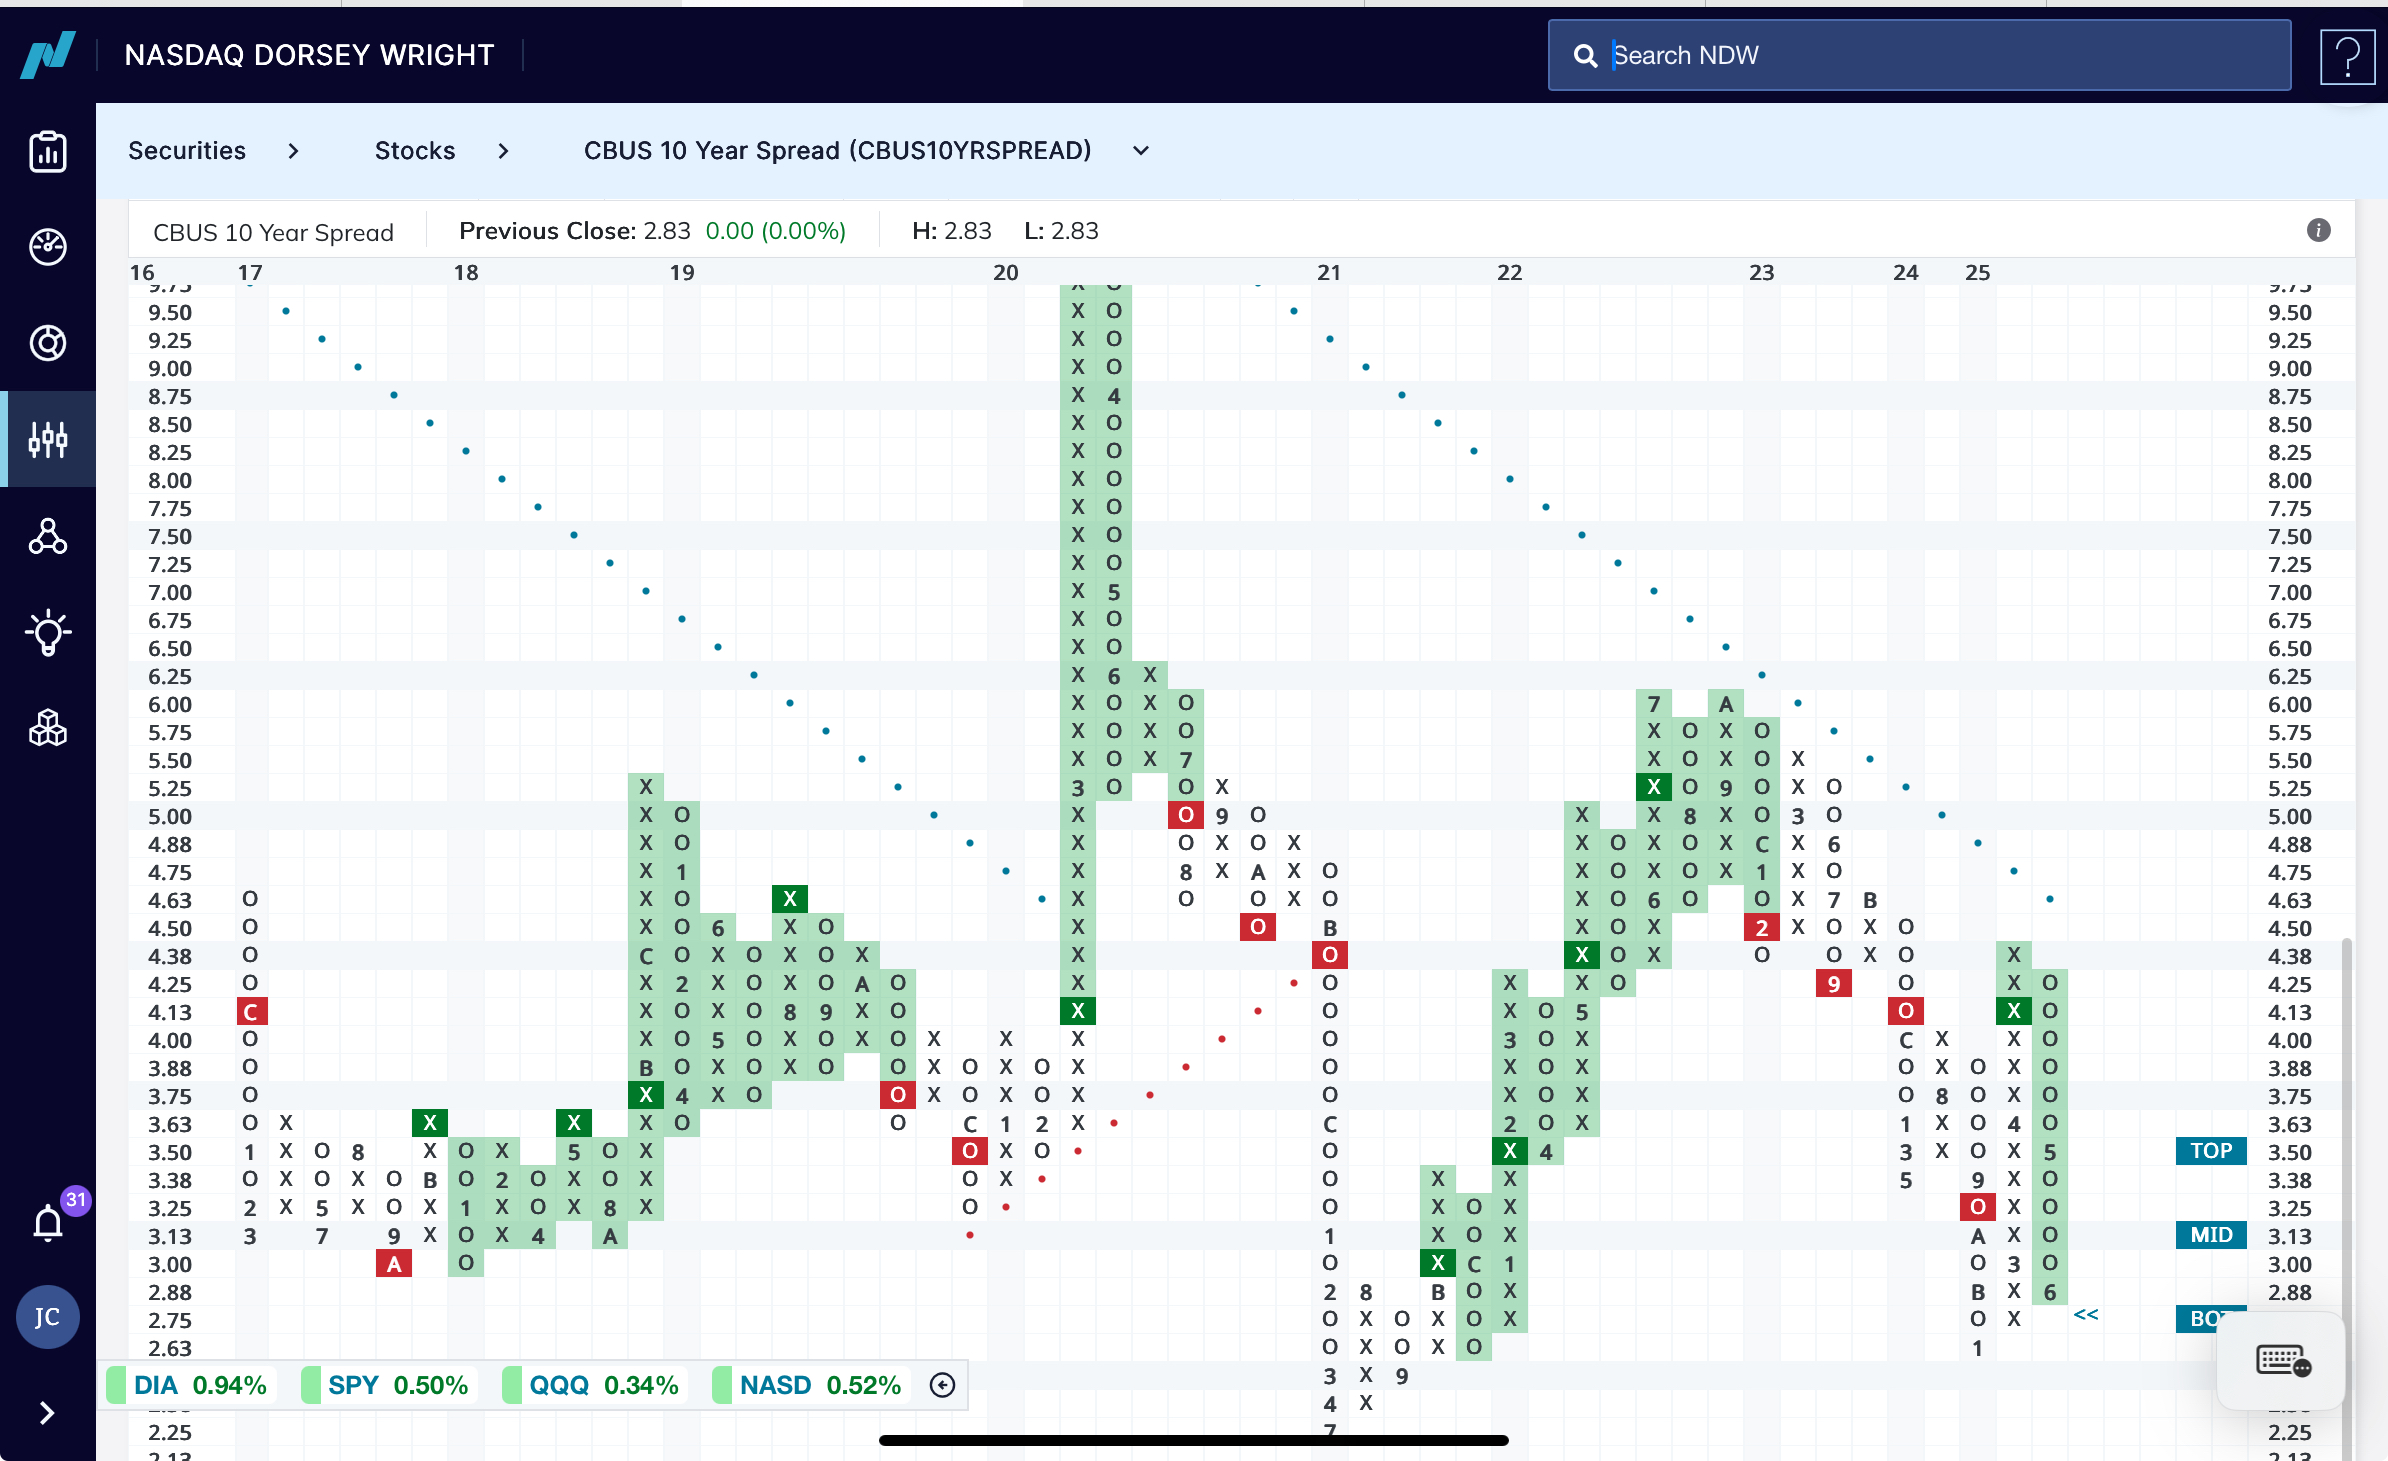Open the reports clipboard sidebar icon
Image resolution: width=2388 pixels, height=1461 pixels.
click(47, 152)
